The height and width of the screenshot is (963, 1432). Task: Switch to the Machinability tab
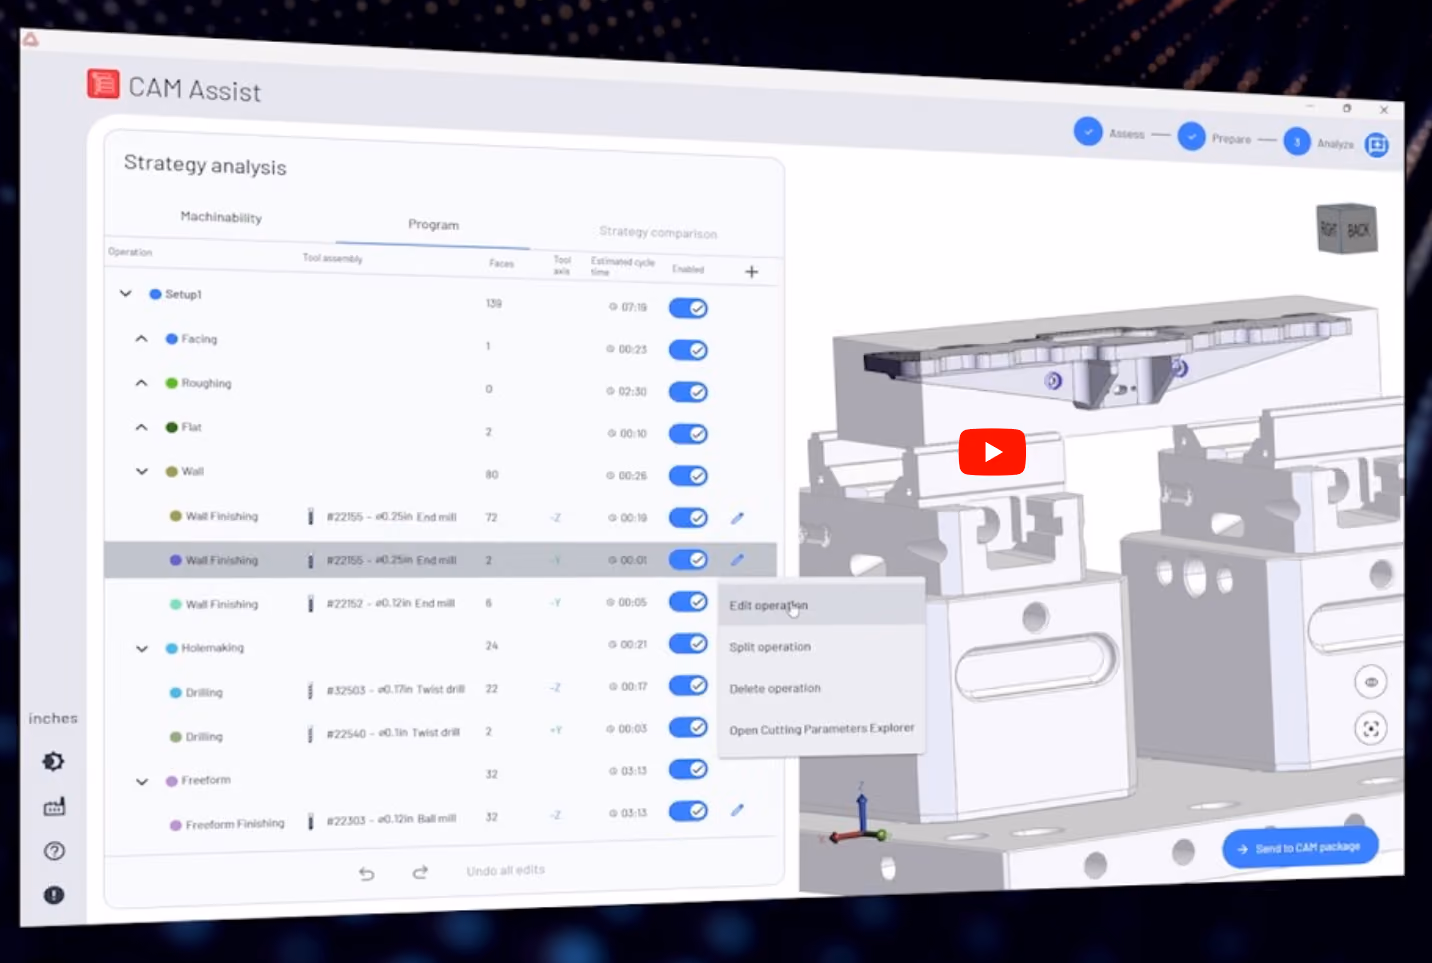(x=221, y=217)
